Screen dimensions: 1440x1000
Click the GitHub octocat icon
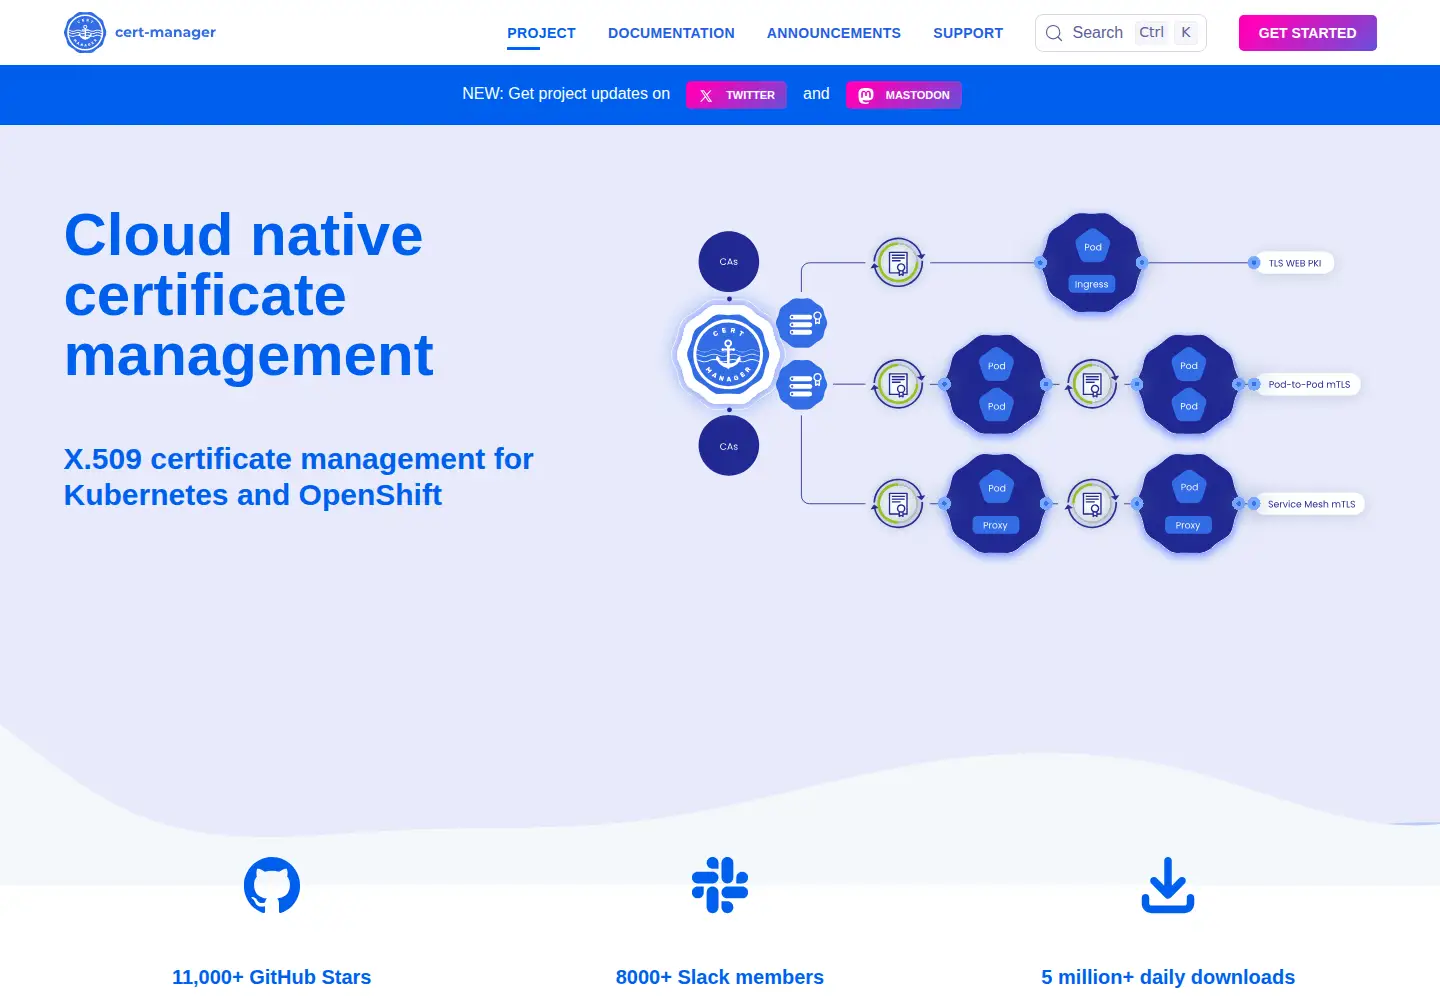[x=272, y=885]
